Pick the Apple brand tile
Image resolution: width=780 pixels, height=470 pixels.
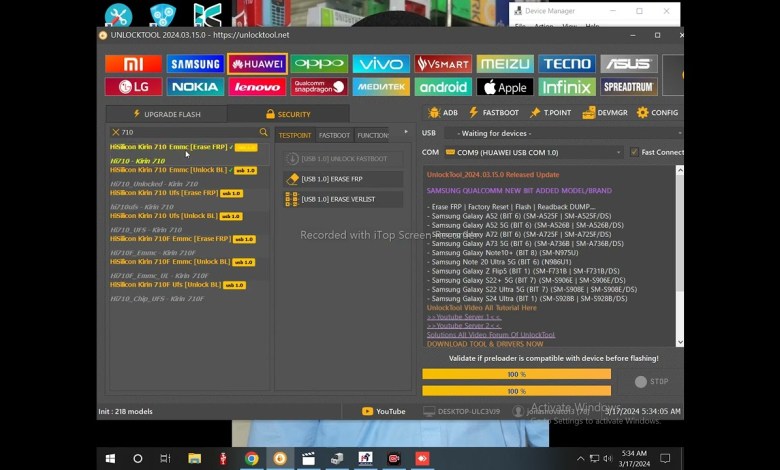[x=505, y=87]
